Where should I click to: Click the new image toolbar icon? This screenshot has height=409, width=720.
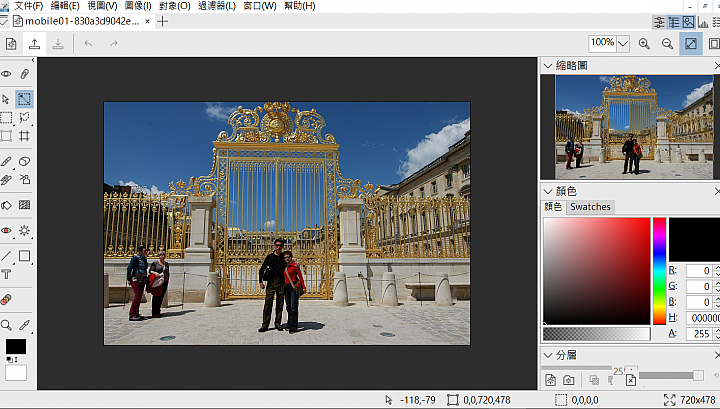pos(11,44)
